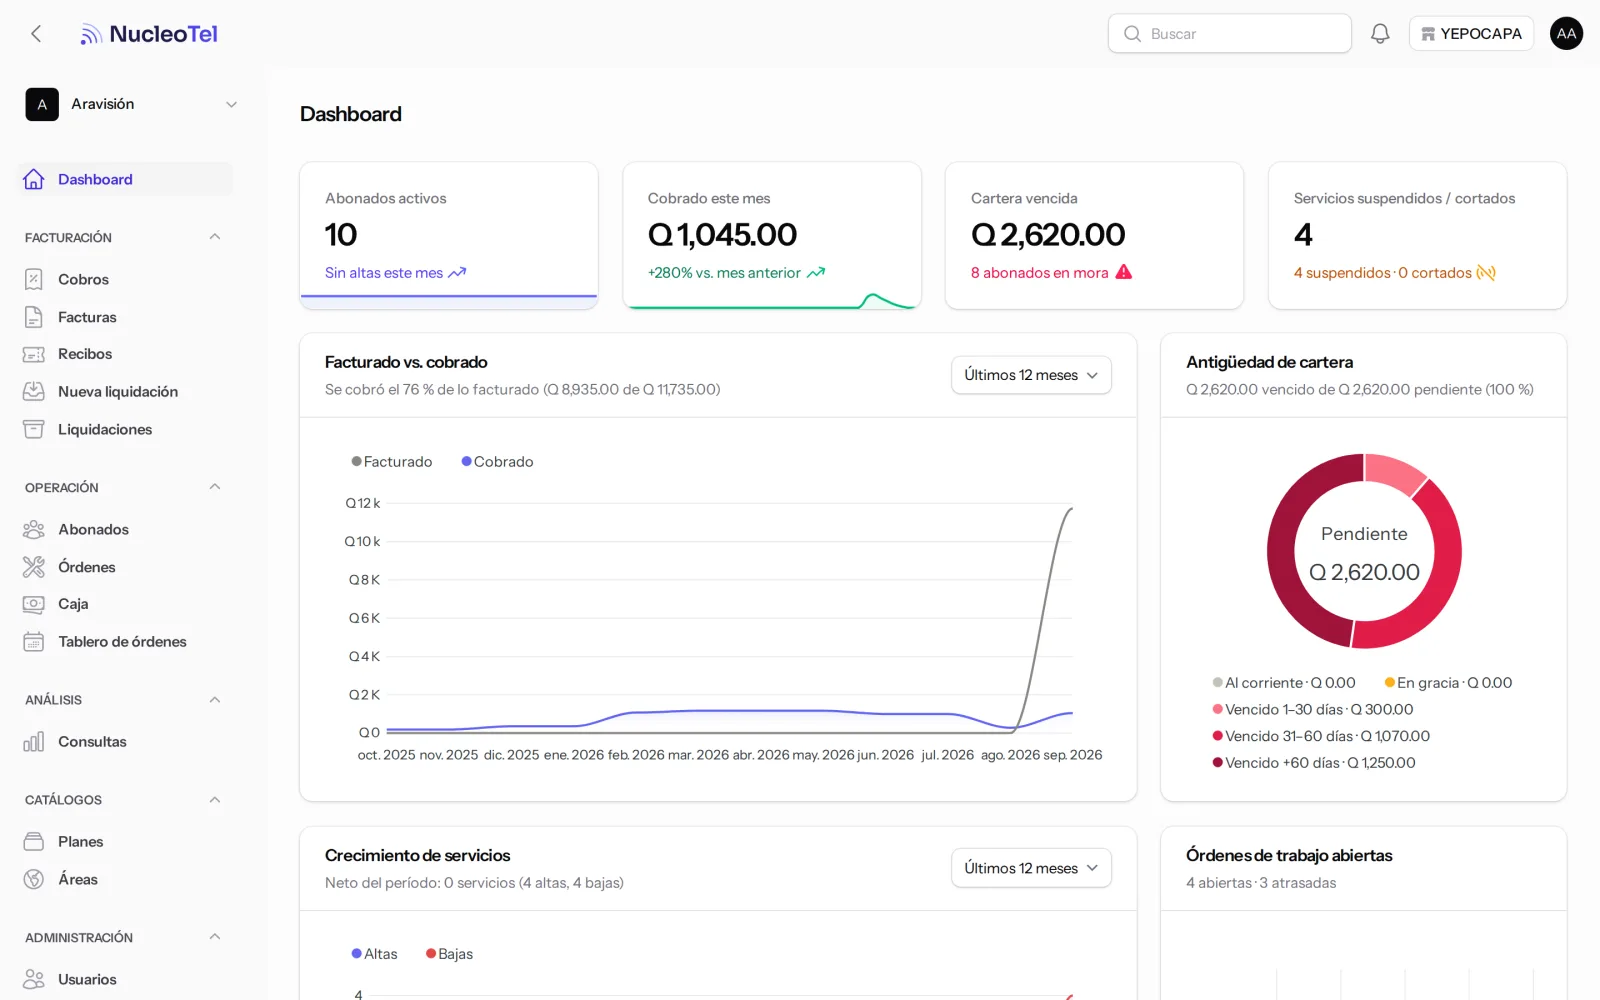This screenshot has width=1600, height=1000.
Task: Click the Vencido 31–60 días legend entry
Action: coord(1321,736)
